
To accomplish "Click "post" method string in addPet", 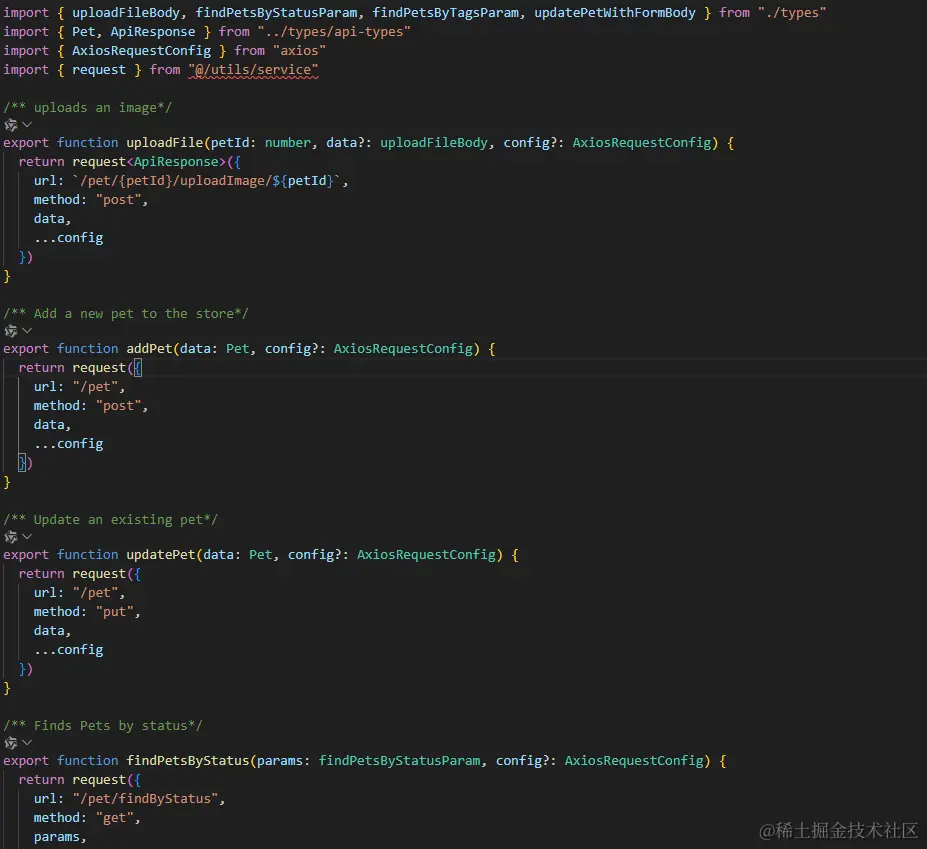I will click(x=118, y=406).
